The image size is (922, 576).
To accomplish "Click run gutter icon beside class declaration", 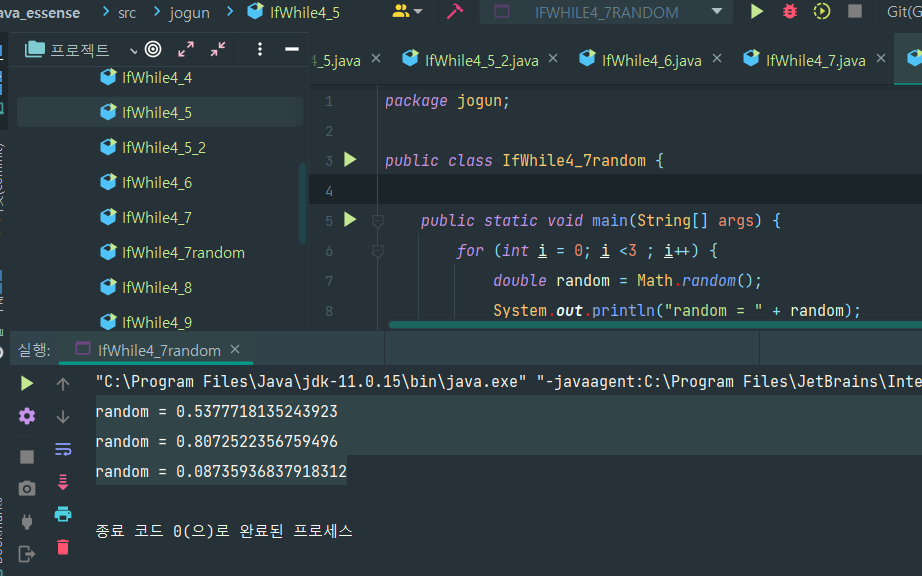I will (350, 160).
